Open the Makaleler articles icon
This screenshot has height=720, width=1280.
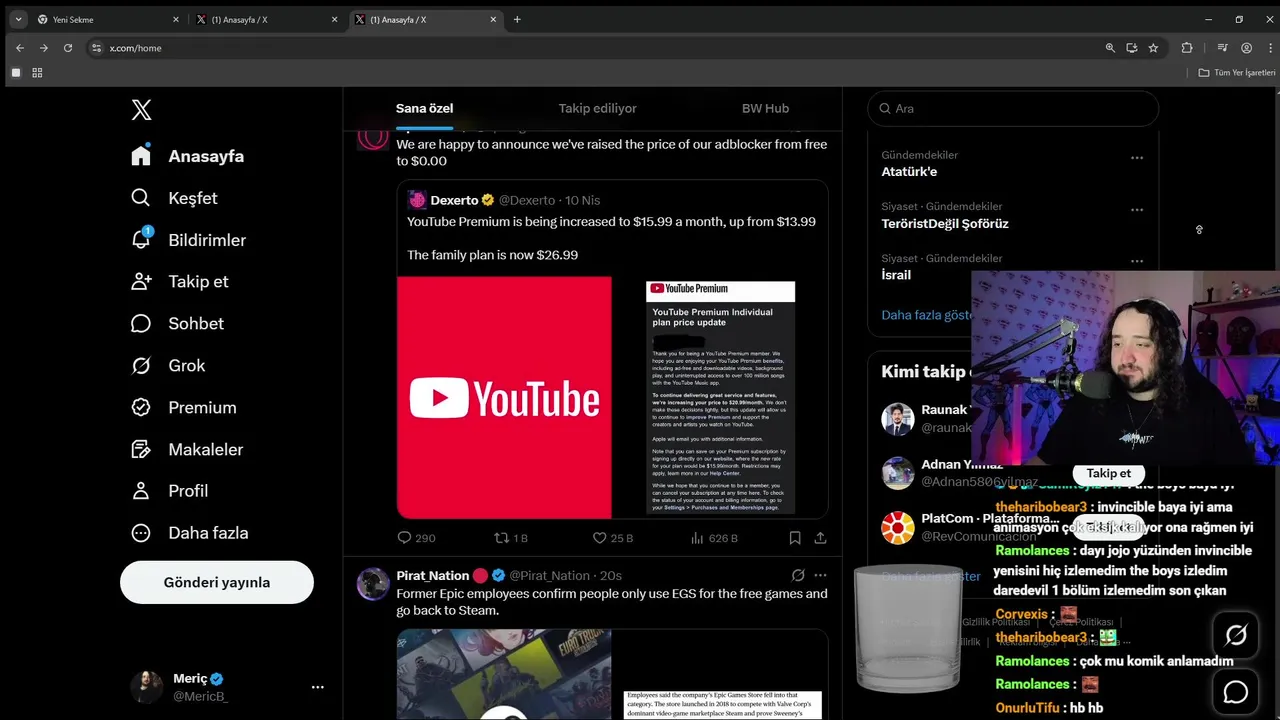tap(141, 449)
